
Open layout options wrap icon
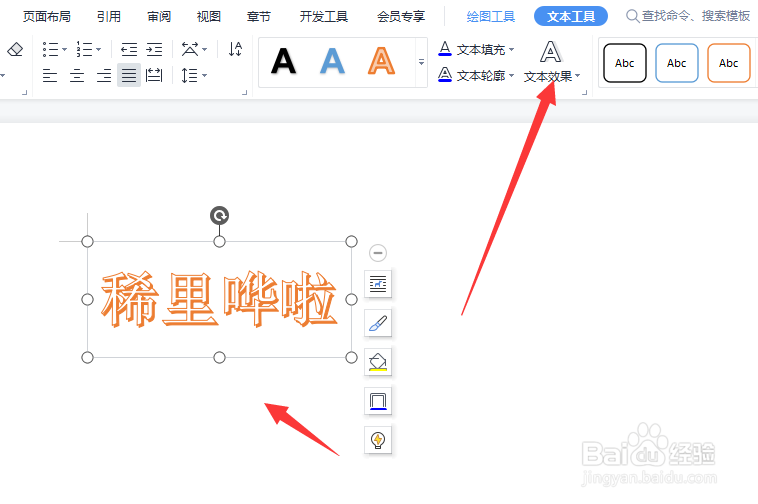(378, 284)
